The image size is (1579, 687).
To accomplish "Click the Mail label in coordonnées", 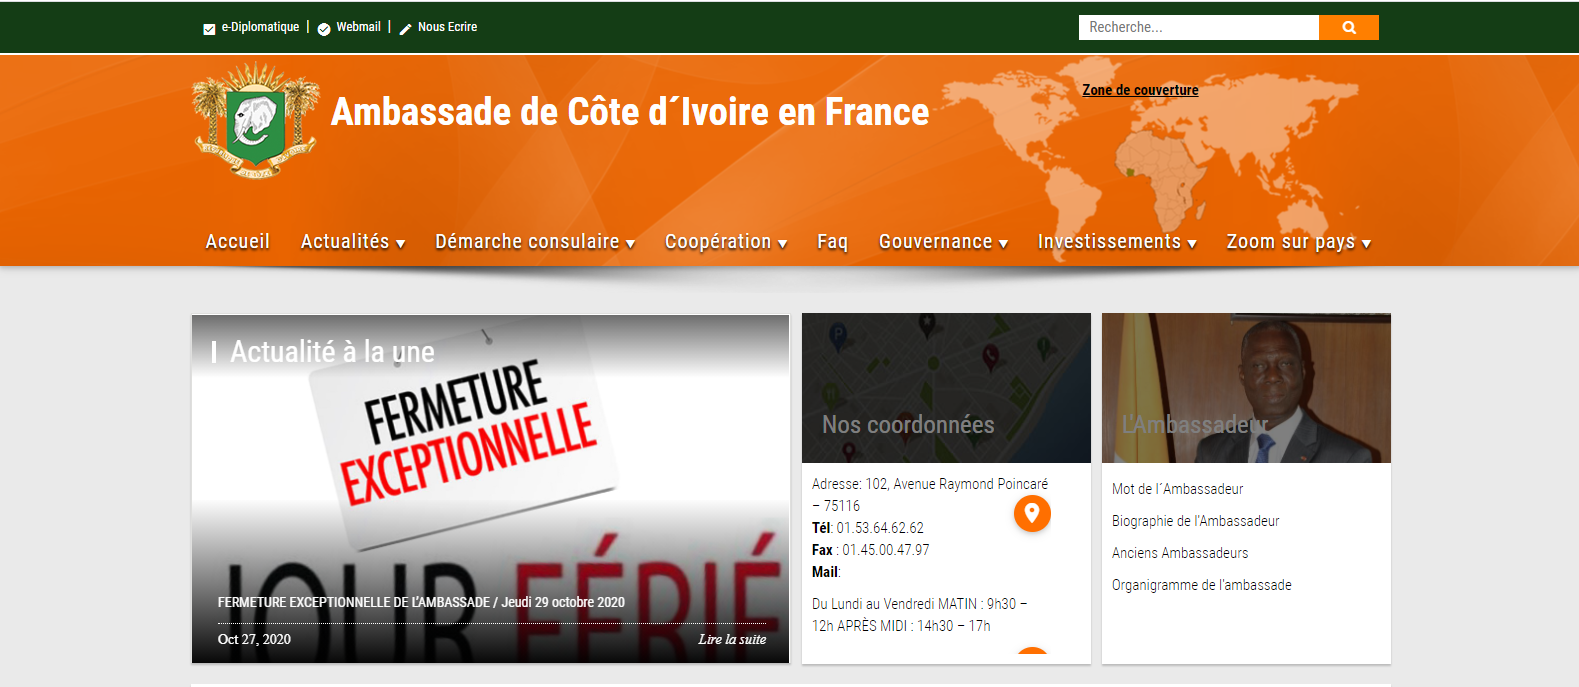I will 825,572.
